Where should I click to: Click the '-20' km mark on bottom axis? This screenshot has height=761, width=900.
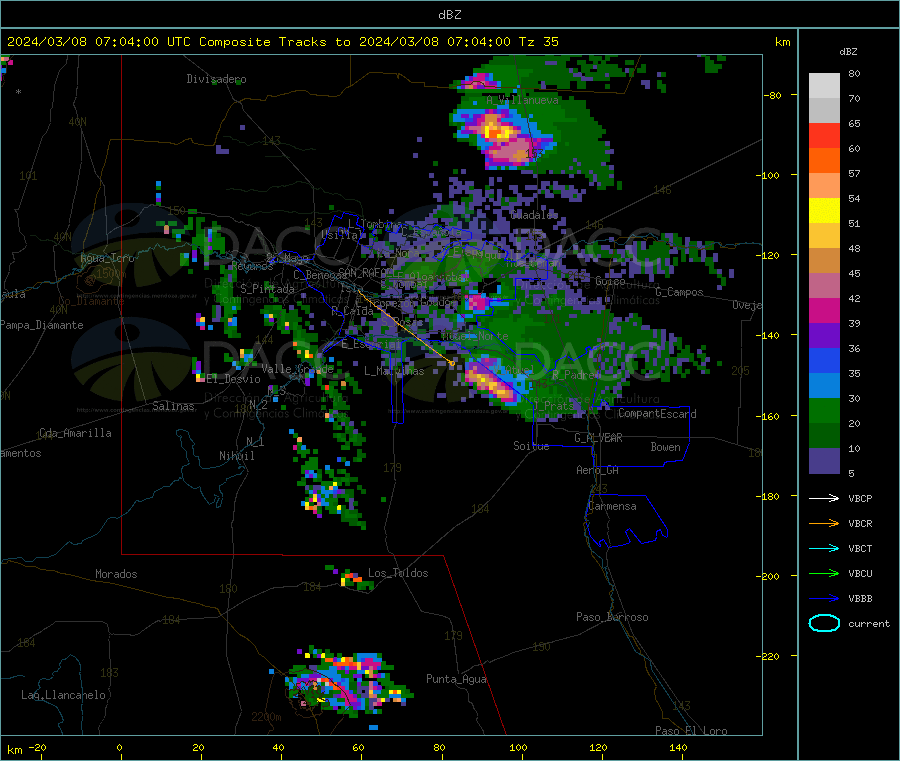(37, 747)
